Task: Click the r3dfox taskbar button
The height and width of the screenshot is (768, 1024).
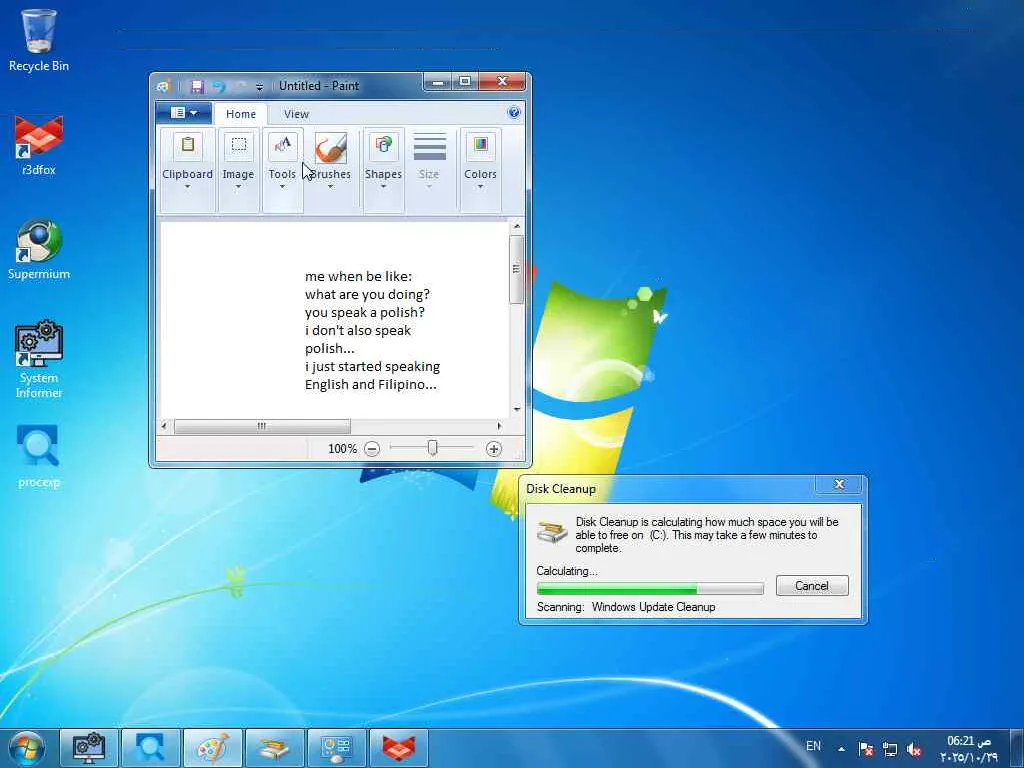Action: (x=399, y=748)
